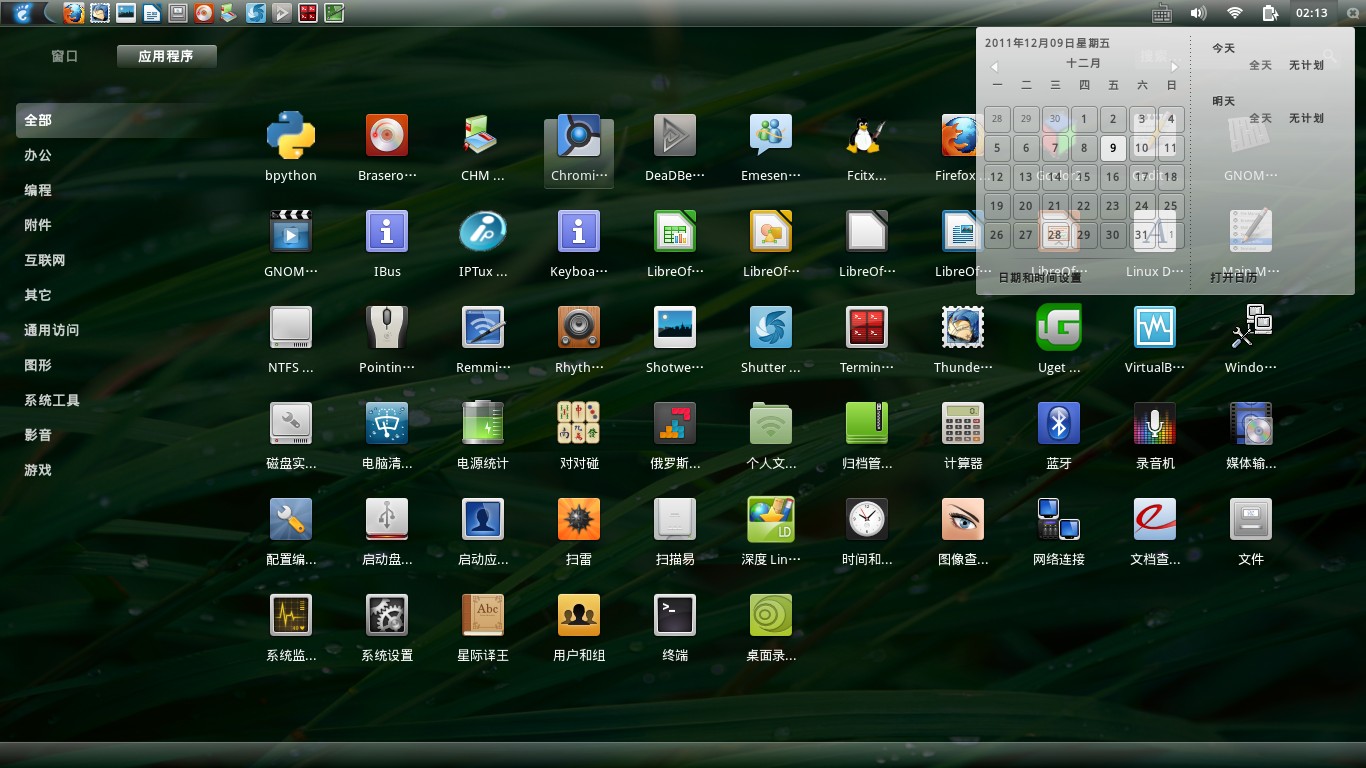Open 系统设置 system settings icon

(x=387, y=615)
